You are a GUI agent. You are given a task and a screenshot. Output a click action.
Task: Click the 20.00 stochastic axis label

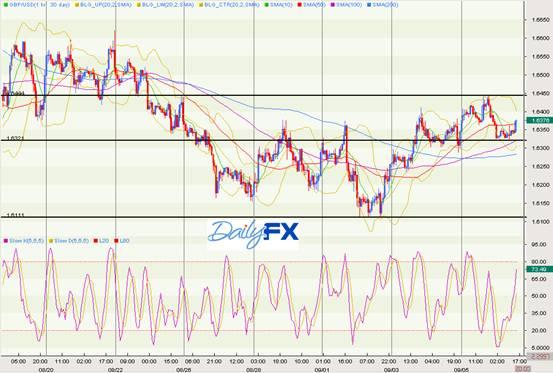point(539,330)
